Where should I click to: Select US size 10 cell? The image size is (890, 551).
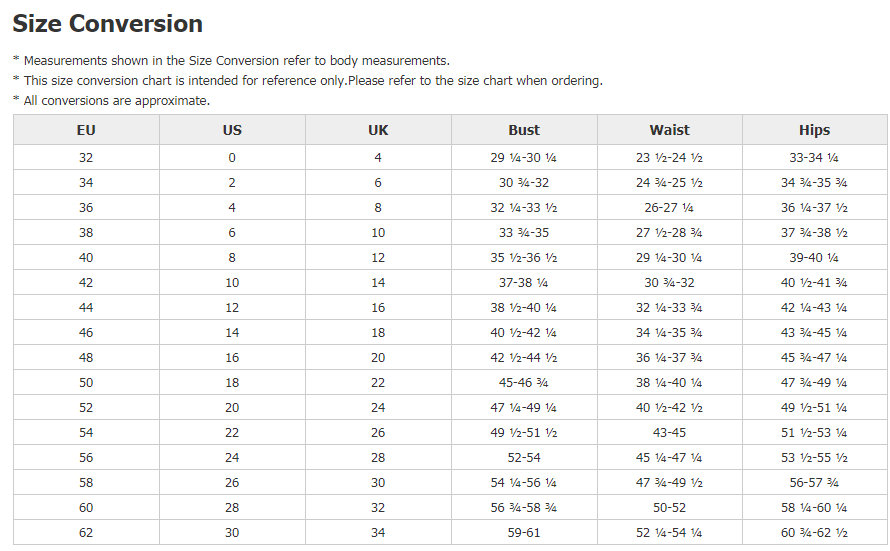coord(232,282)
